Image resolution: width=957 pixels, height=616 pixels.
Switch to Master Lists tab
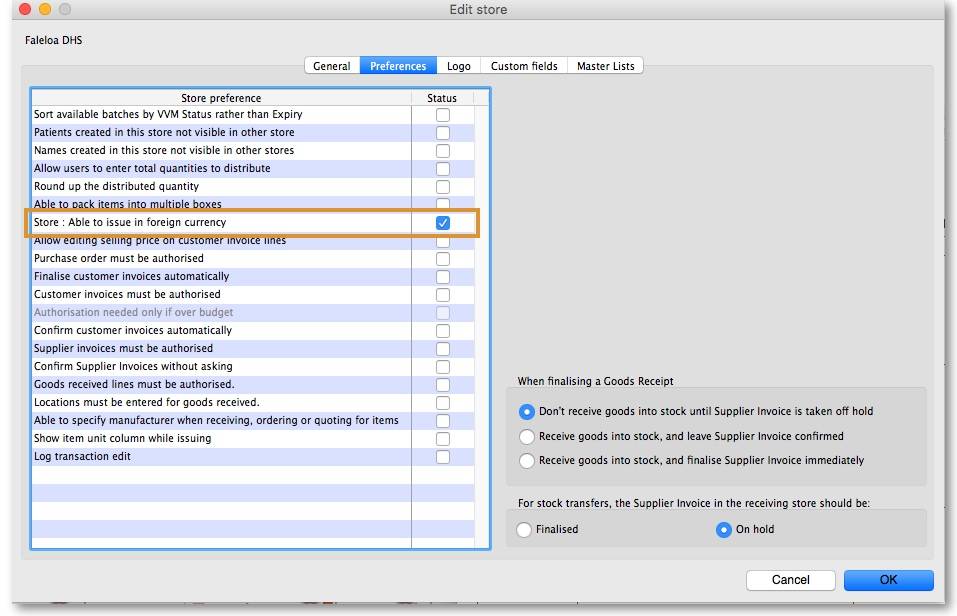click(x=605, y=66)
